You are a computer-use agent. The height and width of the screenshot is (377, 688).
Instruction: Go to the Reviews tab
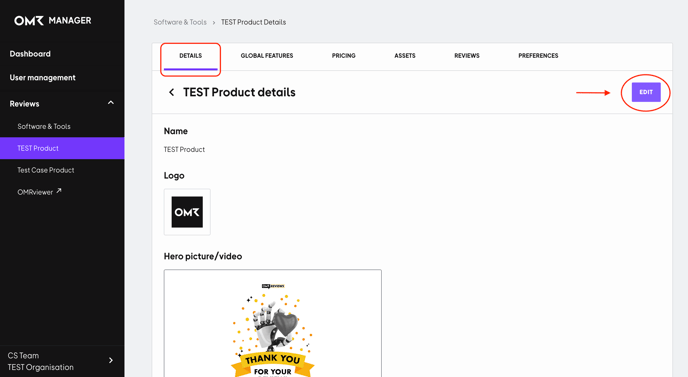[x=467, y=56]
